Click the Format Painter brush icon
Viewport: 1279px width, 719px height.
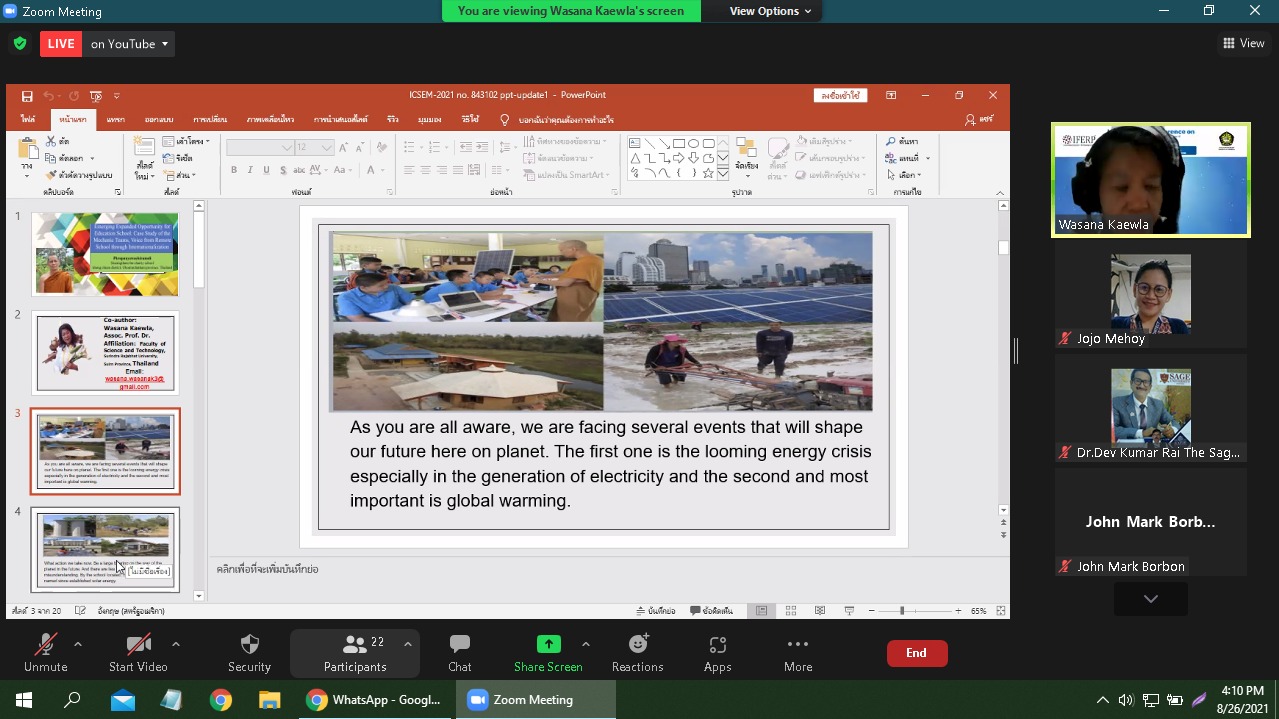click(51, 175)
